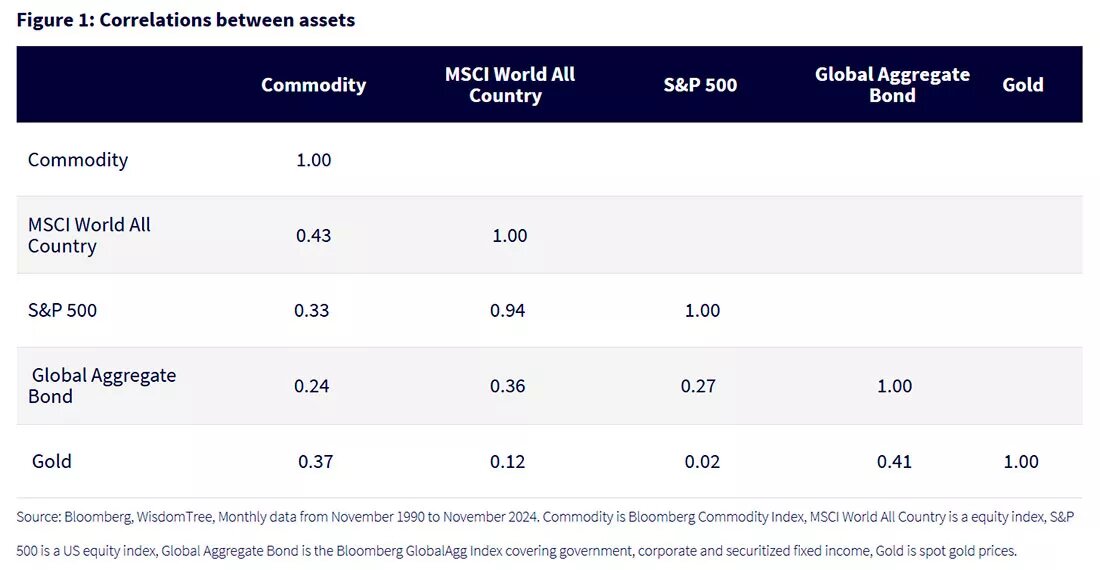Click the Figure 1 Correlations between assets title

pyautogui.click(x=186, y=20)
